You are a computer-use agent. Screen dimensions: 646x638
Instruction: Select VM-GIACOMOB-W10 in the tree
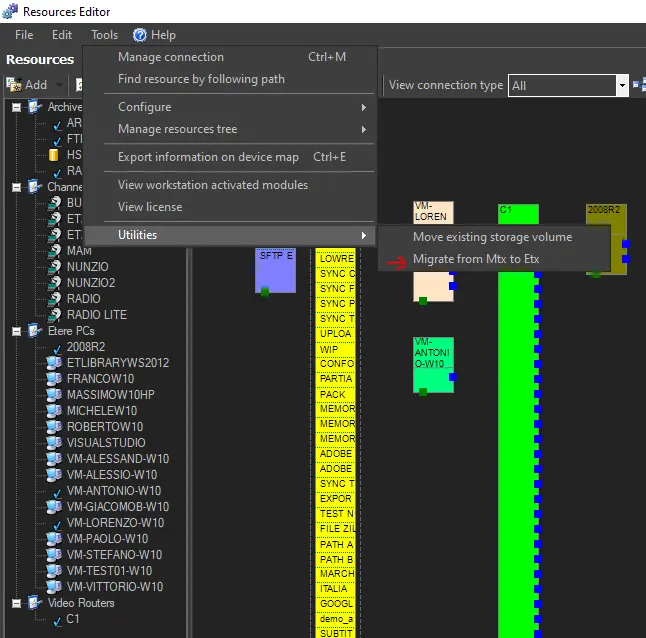117,507
